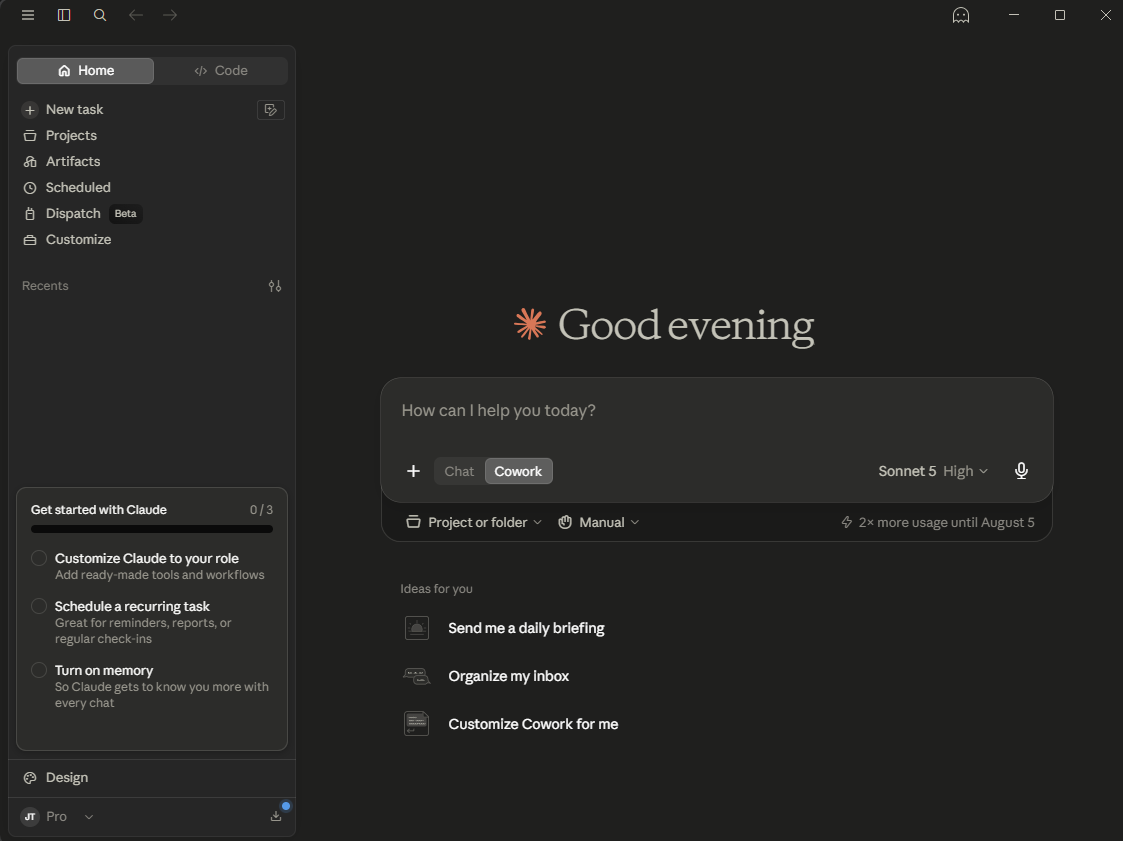Open the Design item with palette icon

152,777
